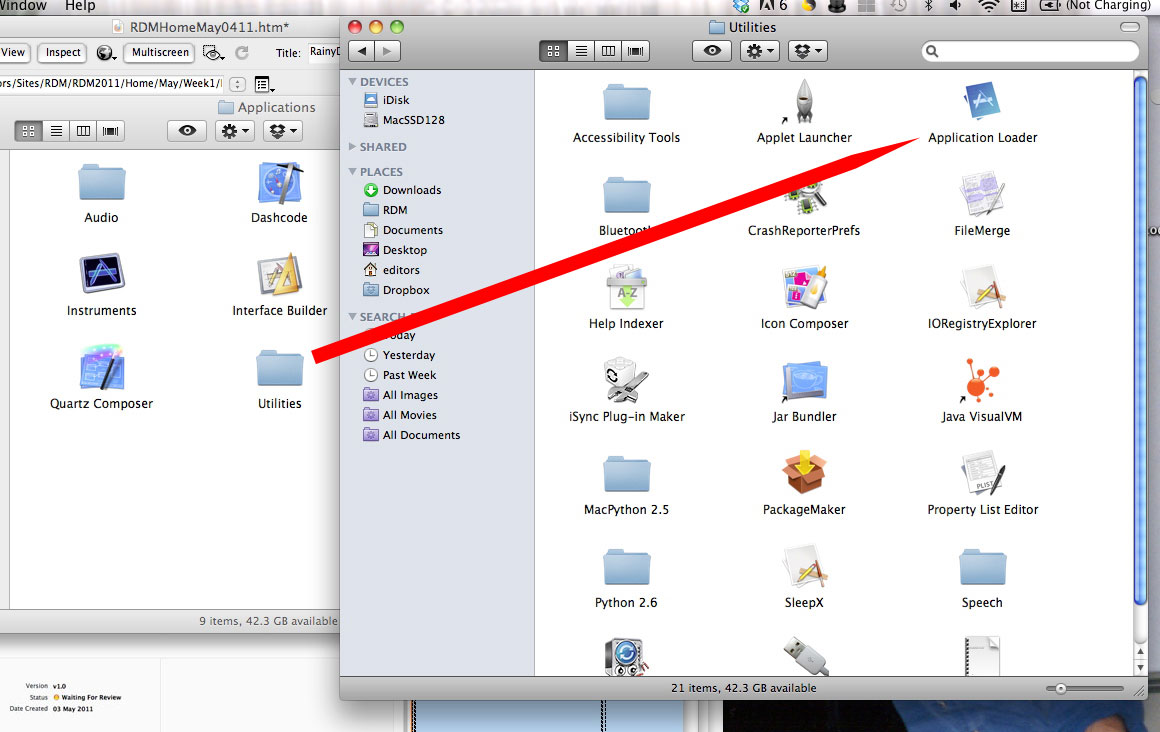Switch the Utilities window to list view

coord(581,51)
